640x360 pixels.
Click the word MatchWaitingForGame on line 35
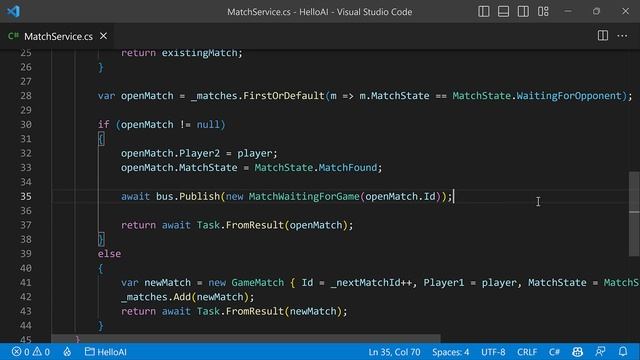click(304, 196)
